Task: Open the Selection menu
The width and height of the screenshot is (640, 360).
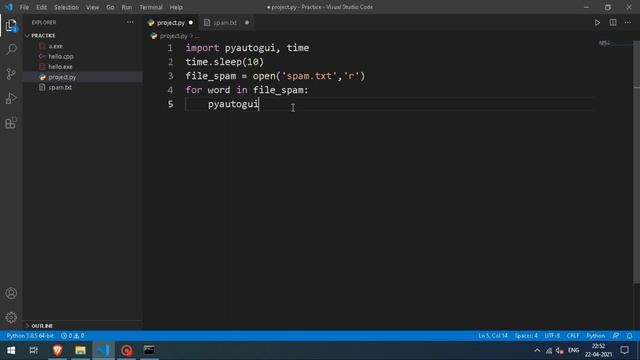Action: click(x=66, y=7)
